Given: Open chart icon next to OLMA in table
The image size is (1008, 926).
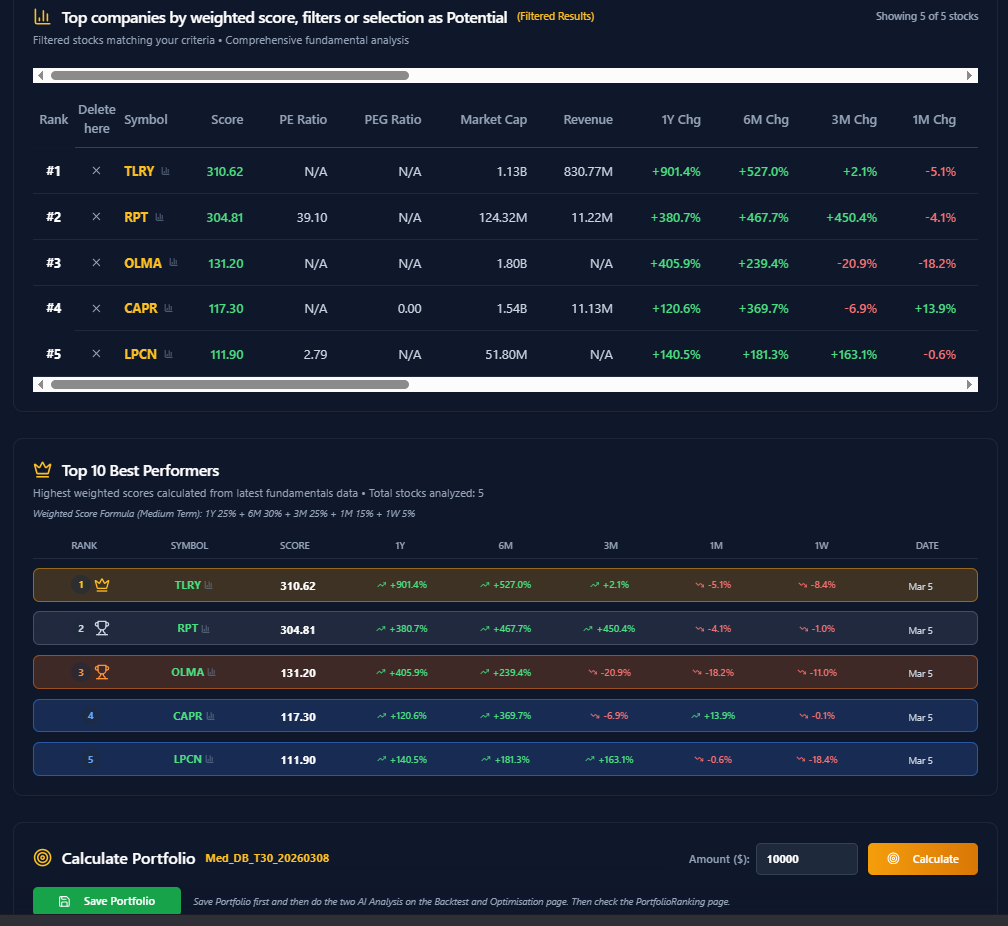Looking at the screenshot, I should [173, 263].
